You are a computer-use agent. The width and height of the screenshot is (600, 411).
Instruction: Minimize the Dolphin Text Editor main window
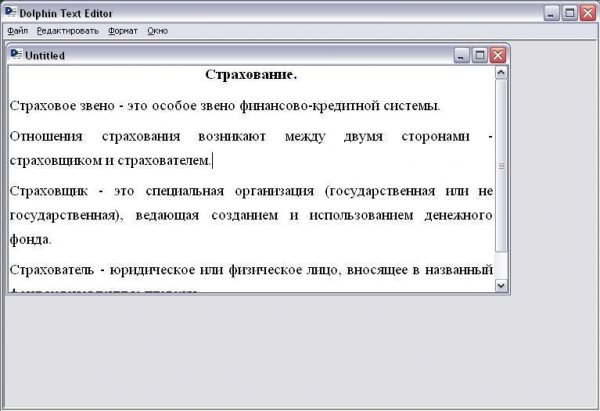(x=551, y=13)
